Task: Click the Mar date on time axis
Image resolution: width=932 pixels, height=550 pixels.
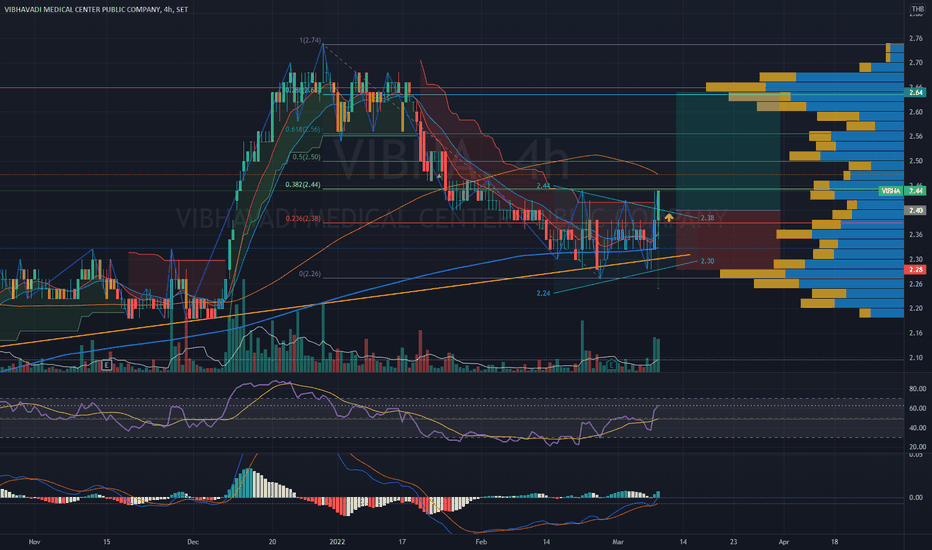Action: click(618, 542)
